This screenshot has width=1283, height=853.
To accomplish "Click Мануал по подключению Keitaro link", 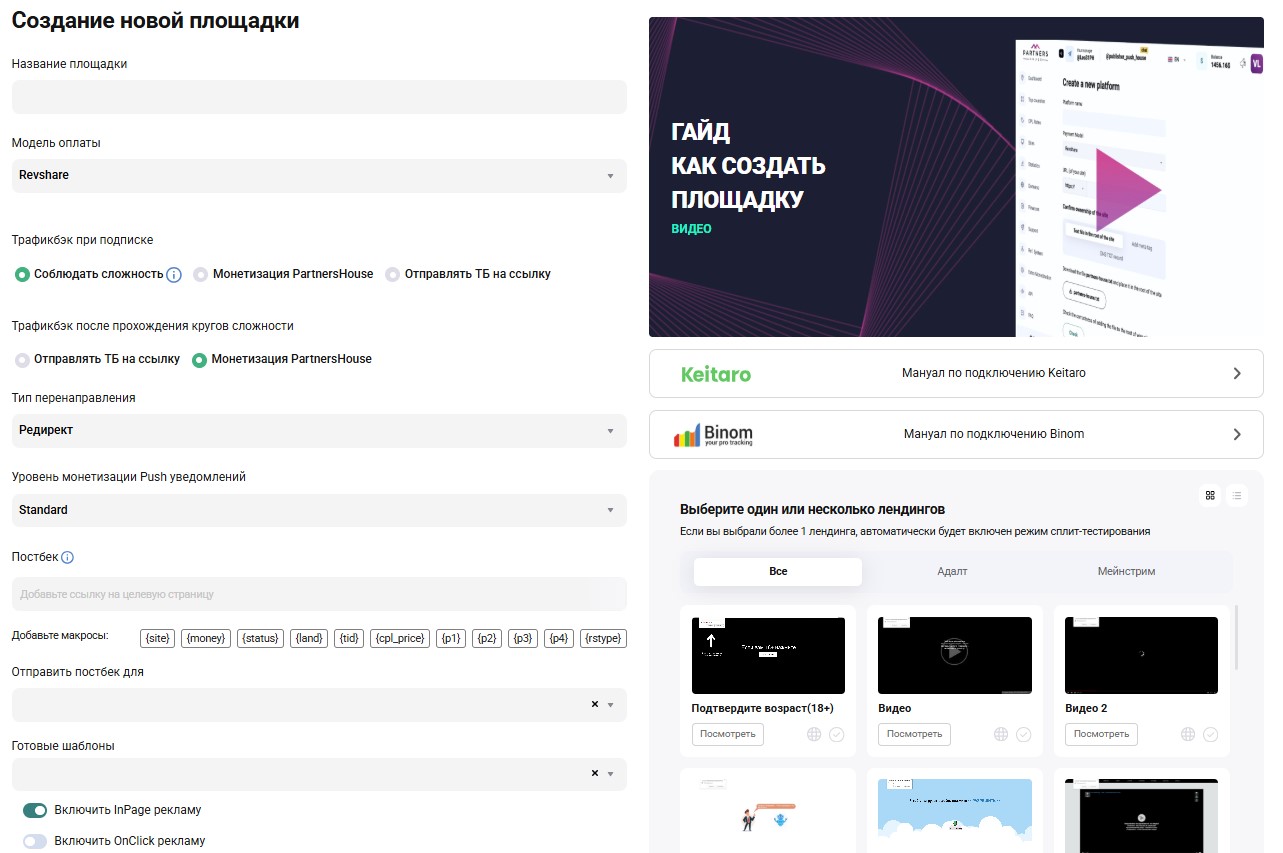I will pos(993,373).
